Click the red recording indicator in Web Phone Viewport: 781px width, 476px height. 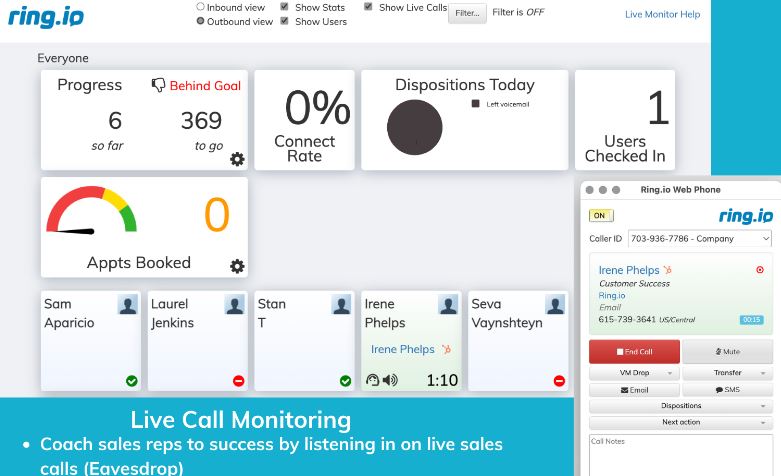point(760,270)
